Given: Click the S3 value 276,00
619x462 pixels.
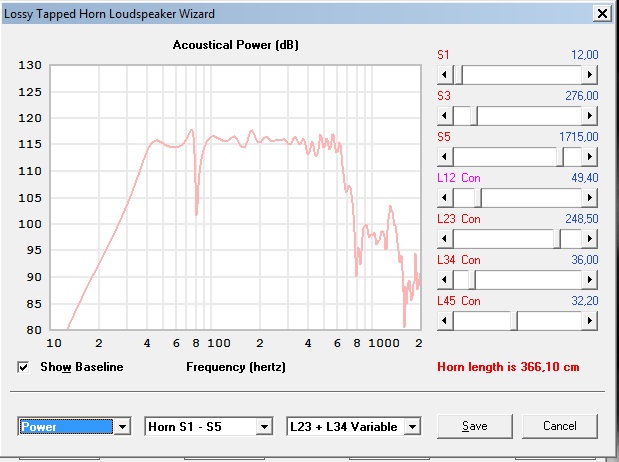Looking at the screenshot, I should pyautogui.click(x=582, y=96).
